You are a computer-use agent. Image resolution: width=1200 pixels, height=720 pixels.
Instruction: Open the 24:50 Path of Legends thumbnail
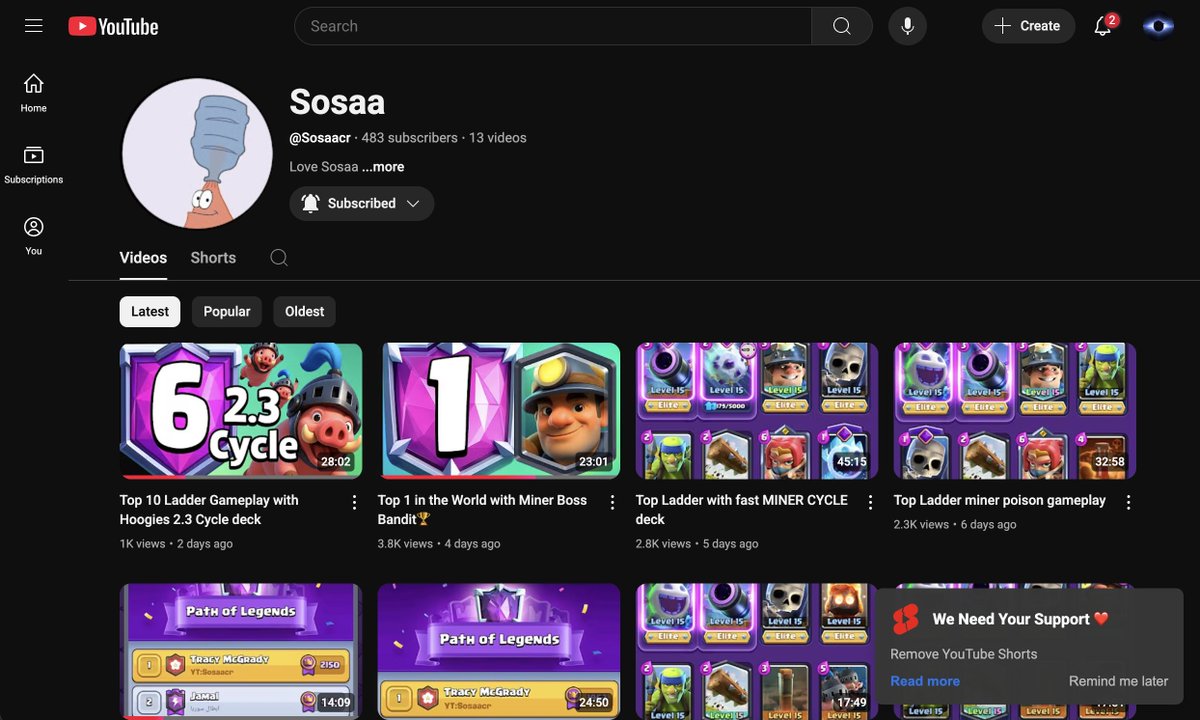click(499, 651)
